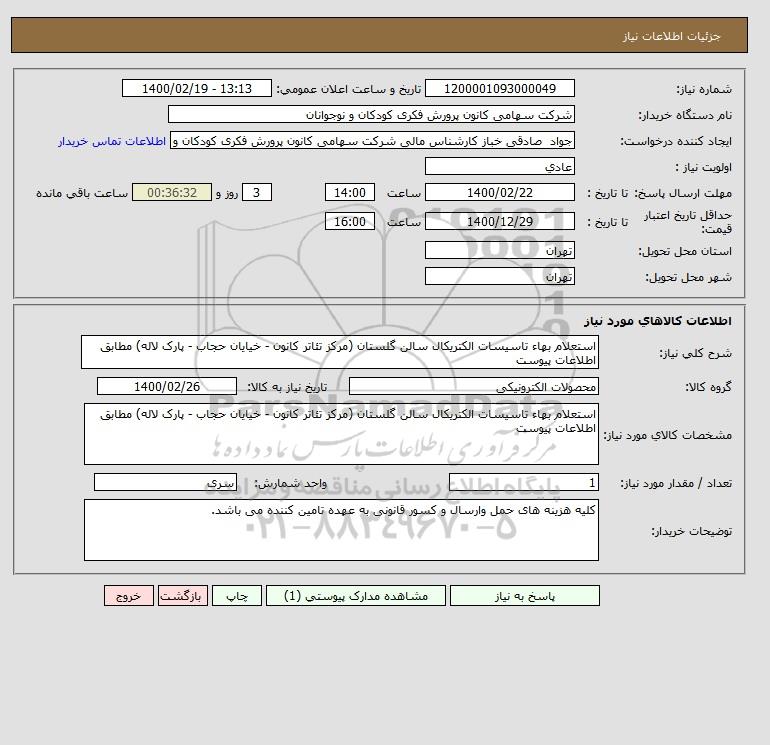This screenshot has height=745, width=770.
Task: Click the countdown timer 00:36:32
Action: point(172,193)
